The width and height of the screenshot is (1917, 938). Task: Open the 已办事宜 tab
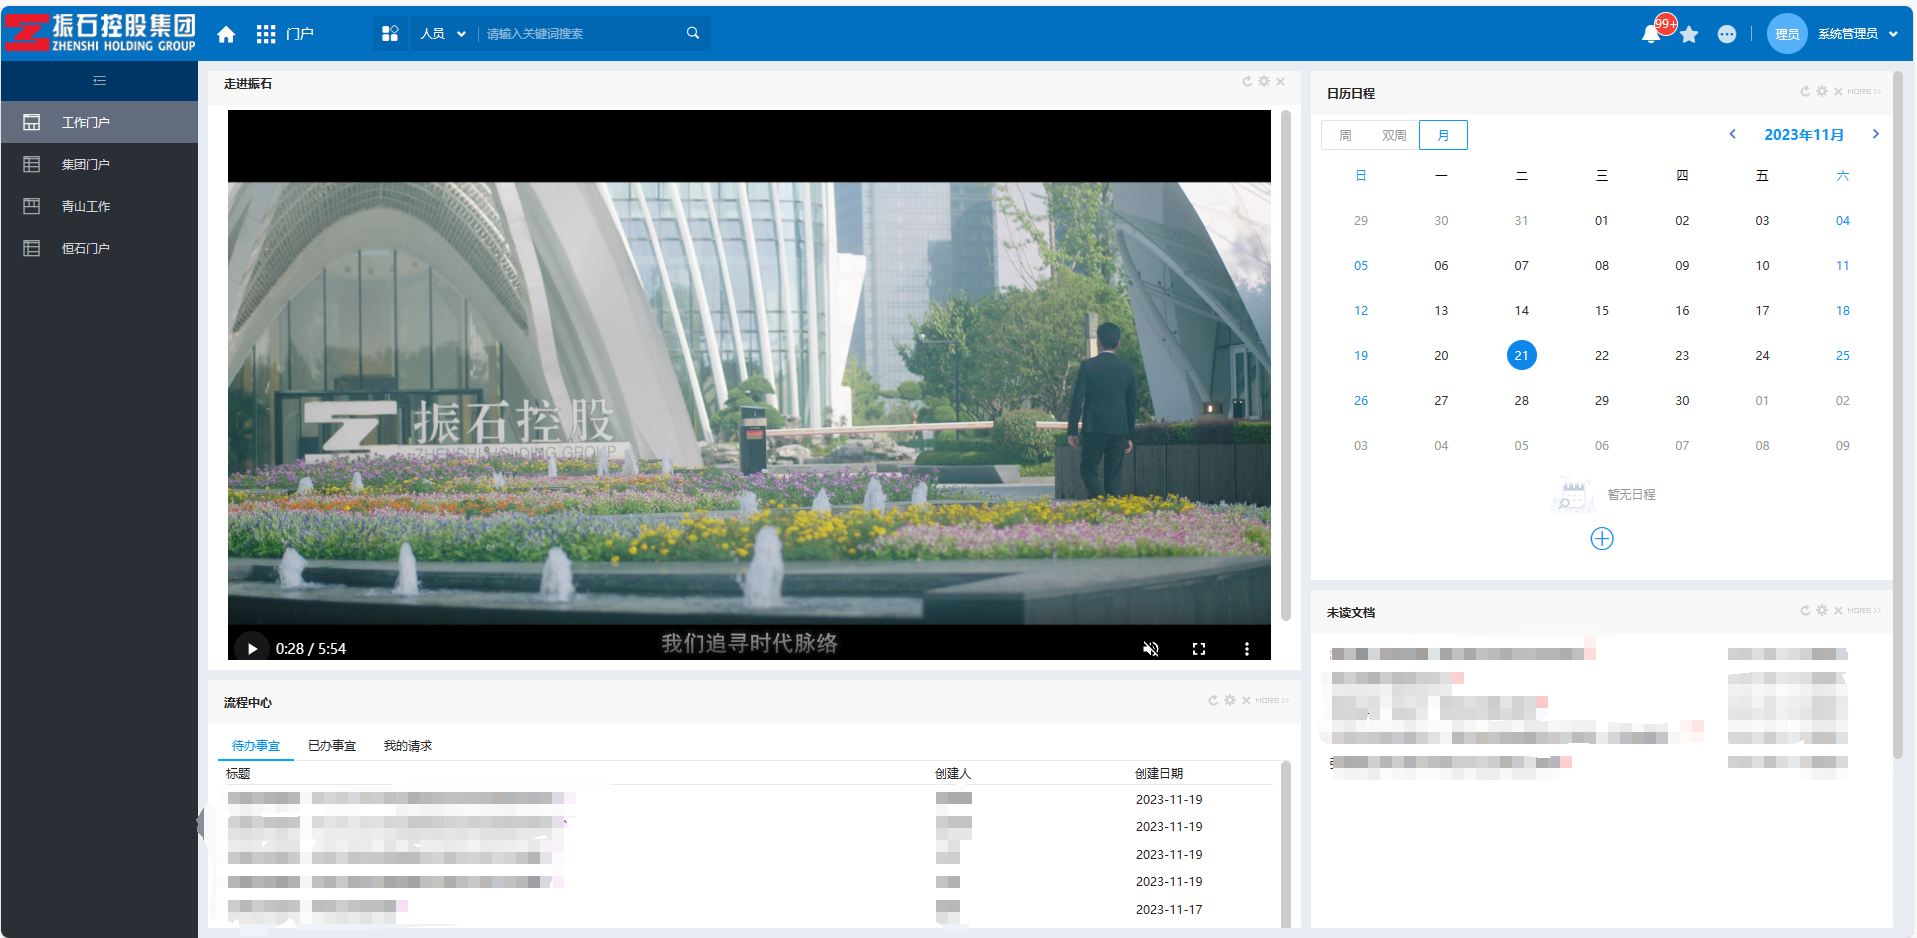tap(332, 746)
